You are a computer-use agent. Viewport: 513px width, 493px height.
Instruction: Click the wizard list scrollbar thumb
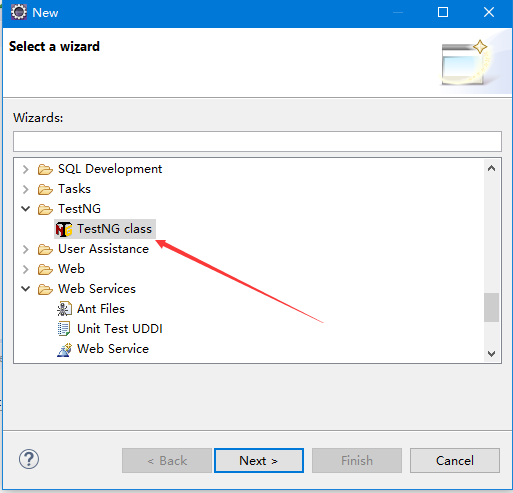click(x=491, y=307)
